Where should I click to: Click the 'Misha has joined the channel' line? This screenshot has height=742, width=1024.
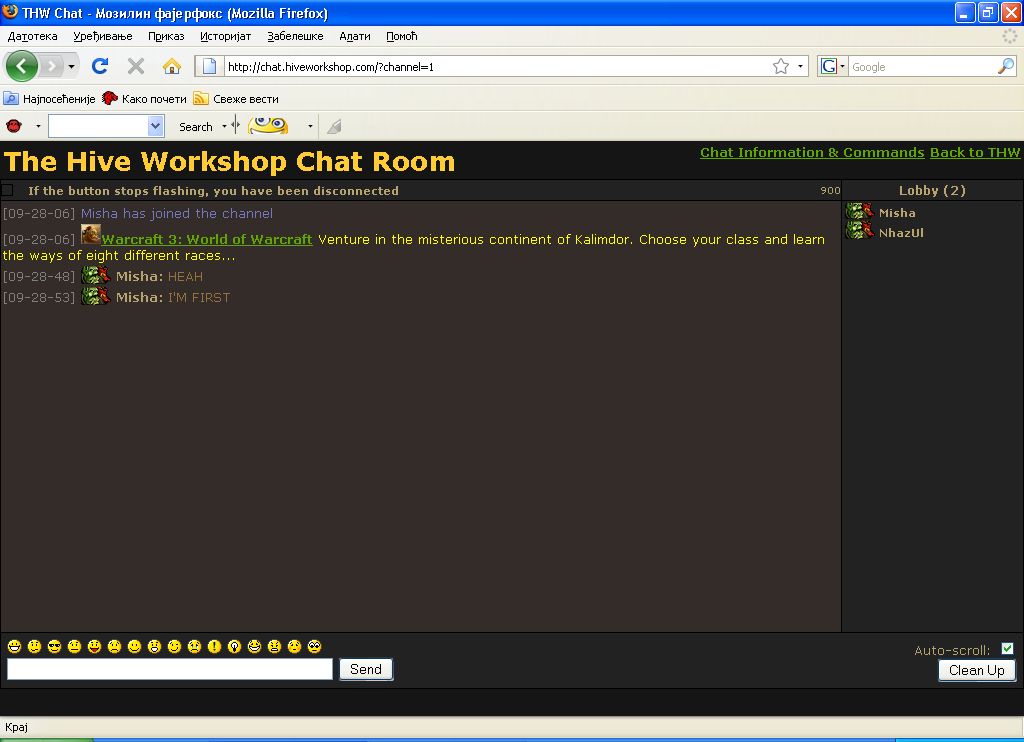[176, 213]
